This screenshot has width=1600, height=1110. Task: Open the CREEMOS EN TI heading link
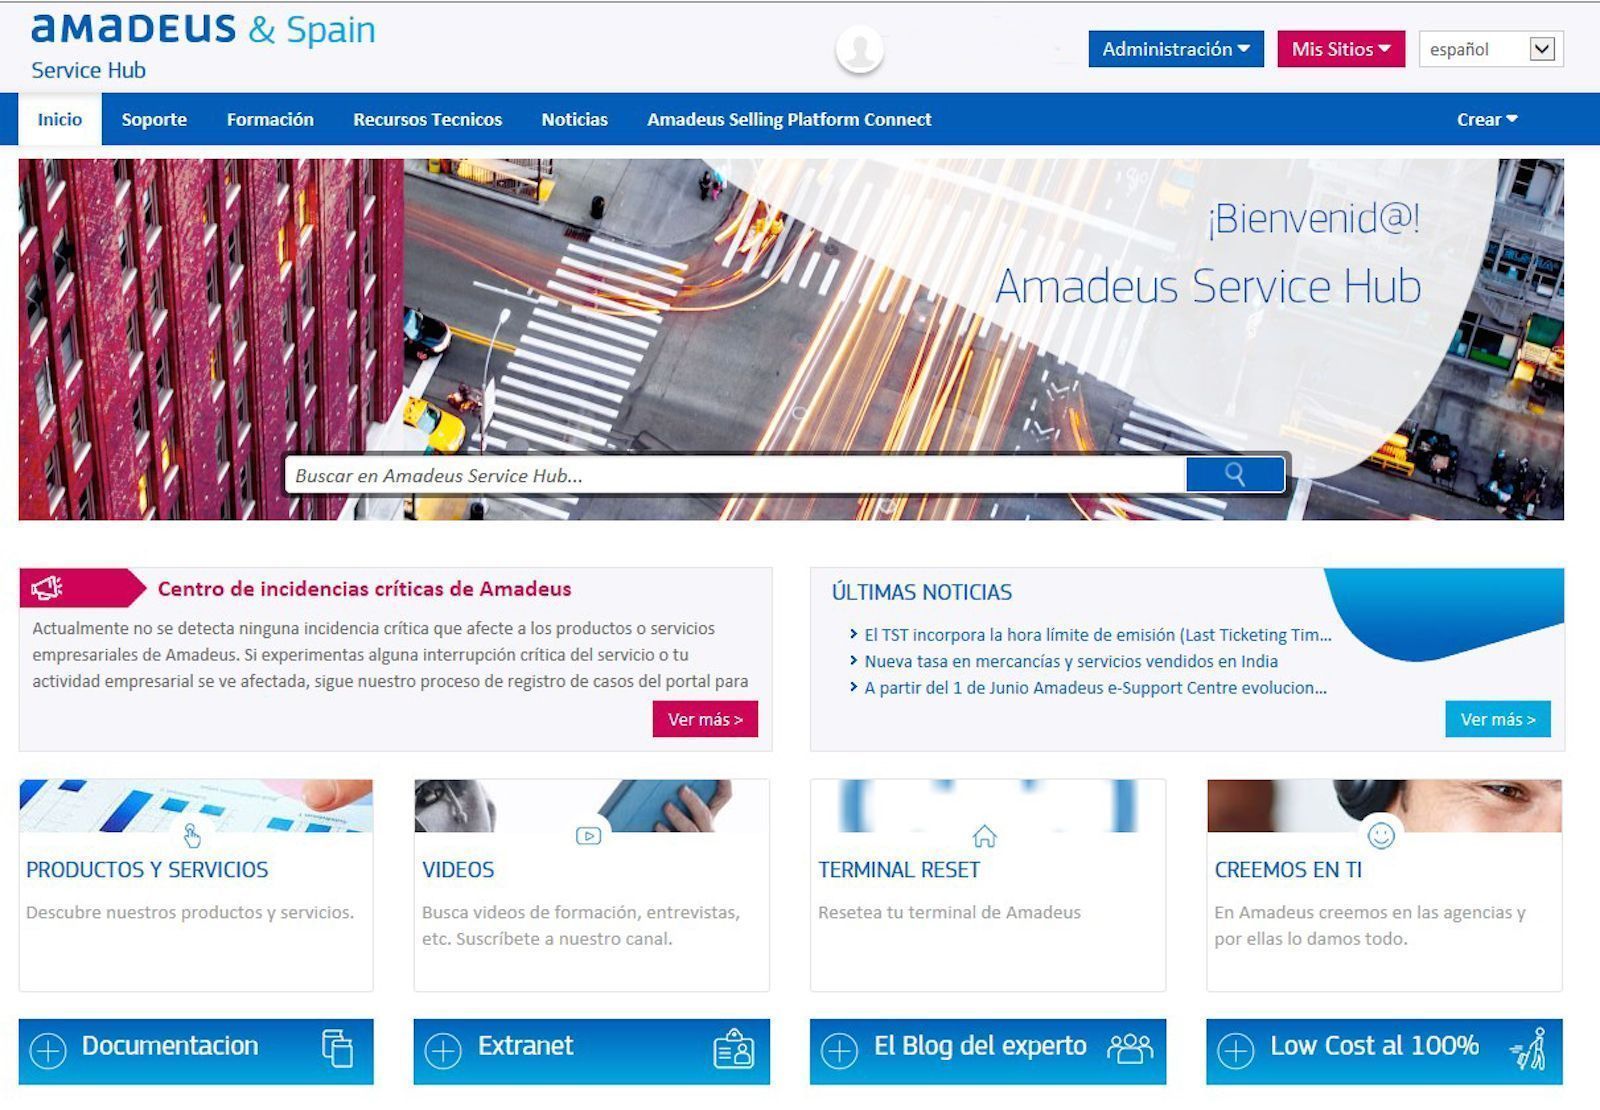1288,870
